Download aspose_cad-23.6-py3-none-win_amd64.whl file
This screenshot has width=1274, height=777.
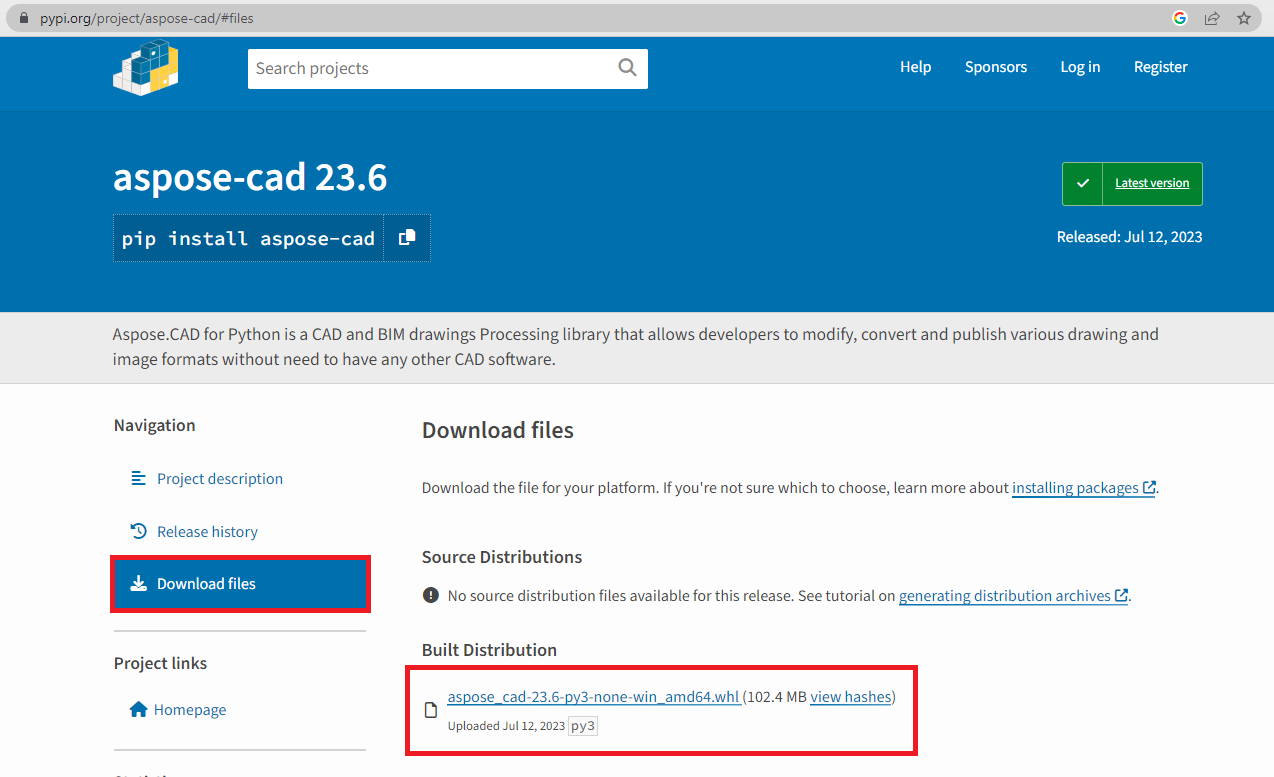594,697
